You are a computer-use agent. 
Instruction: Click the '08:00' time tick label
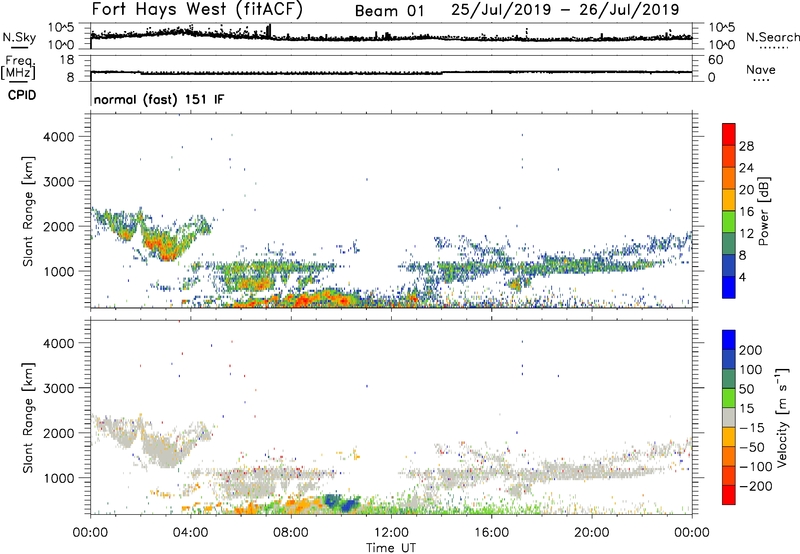click(x=291, y=533)
